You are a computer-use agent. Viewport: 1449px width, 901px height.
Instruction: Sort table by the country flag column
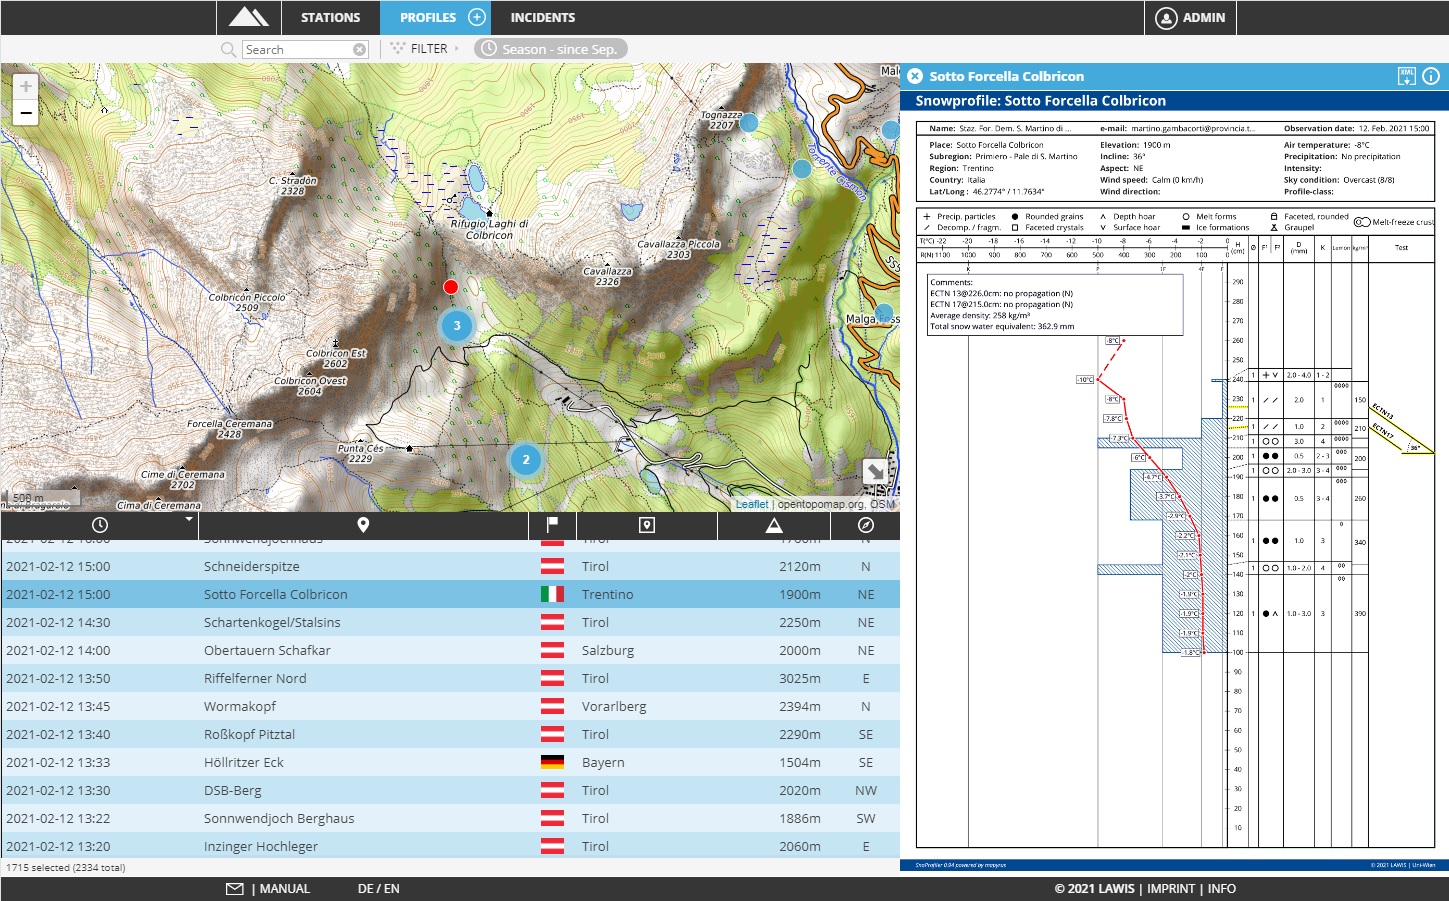click(552, 525)
